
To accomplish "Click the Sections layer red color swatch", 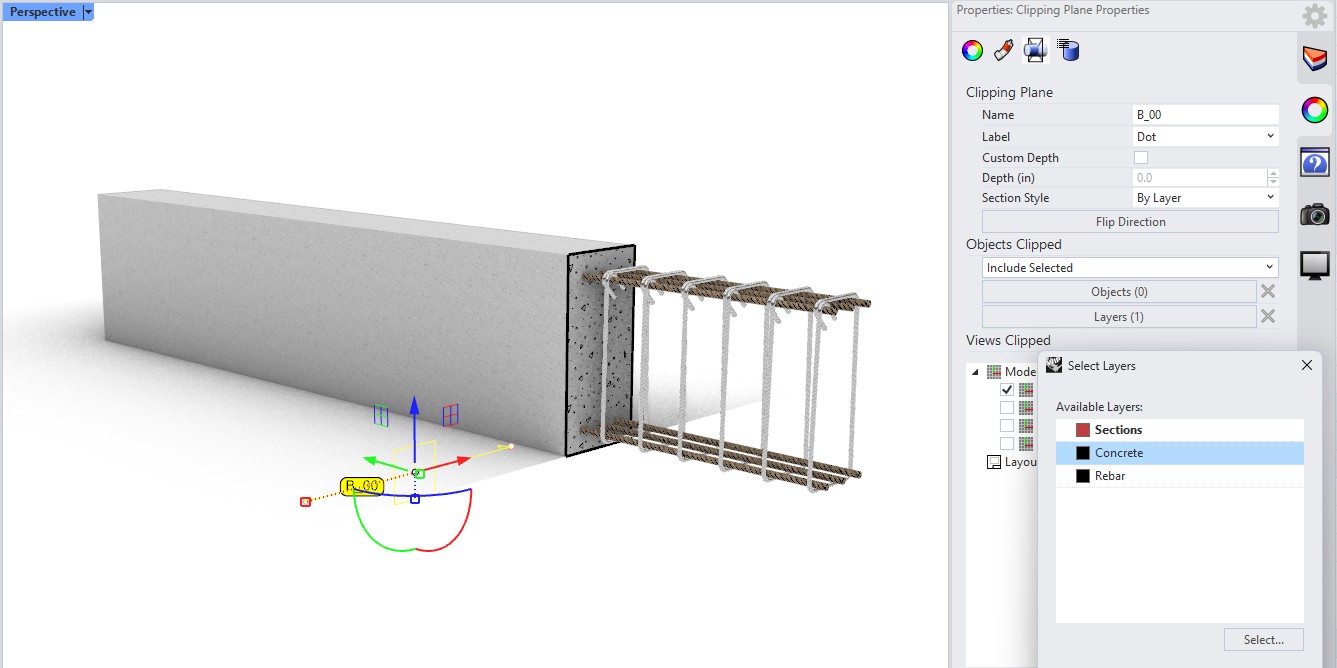I will click(x=1082, y=430).
